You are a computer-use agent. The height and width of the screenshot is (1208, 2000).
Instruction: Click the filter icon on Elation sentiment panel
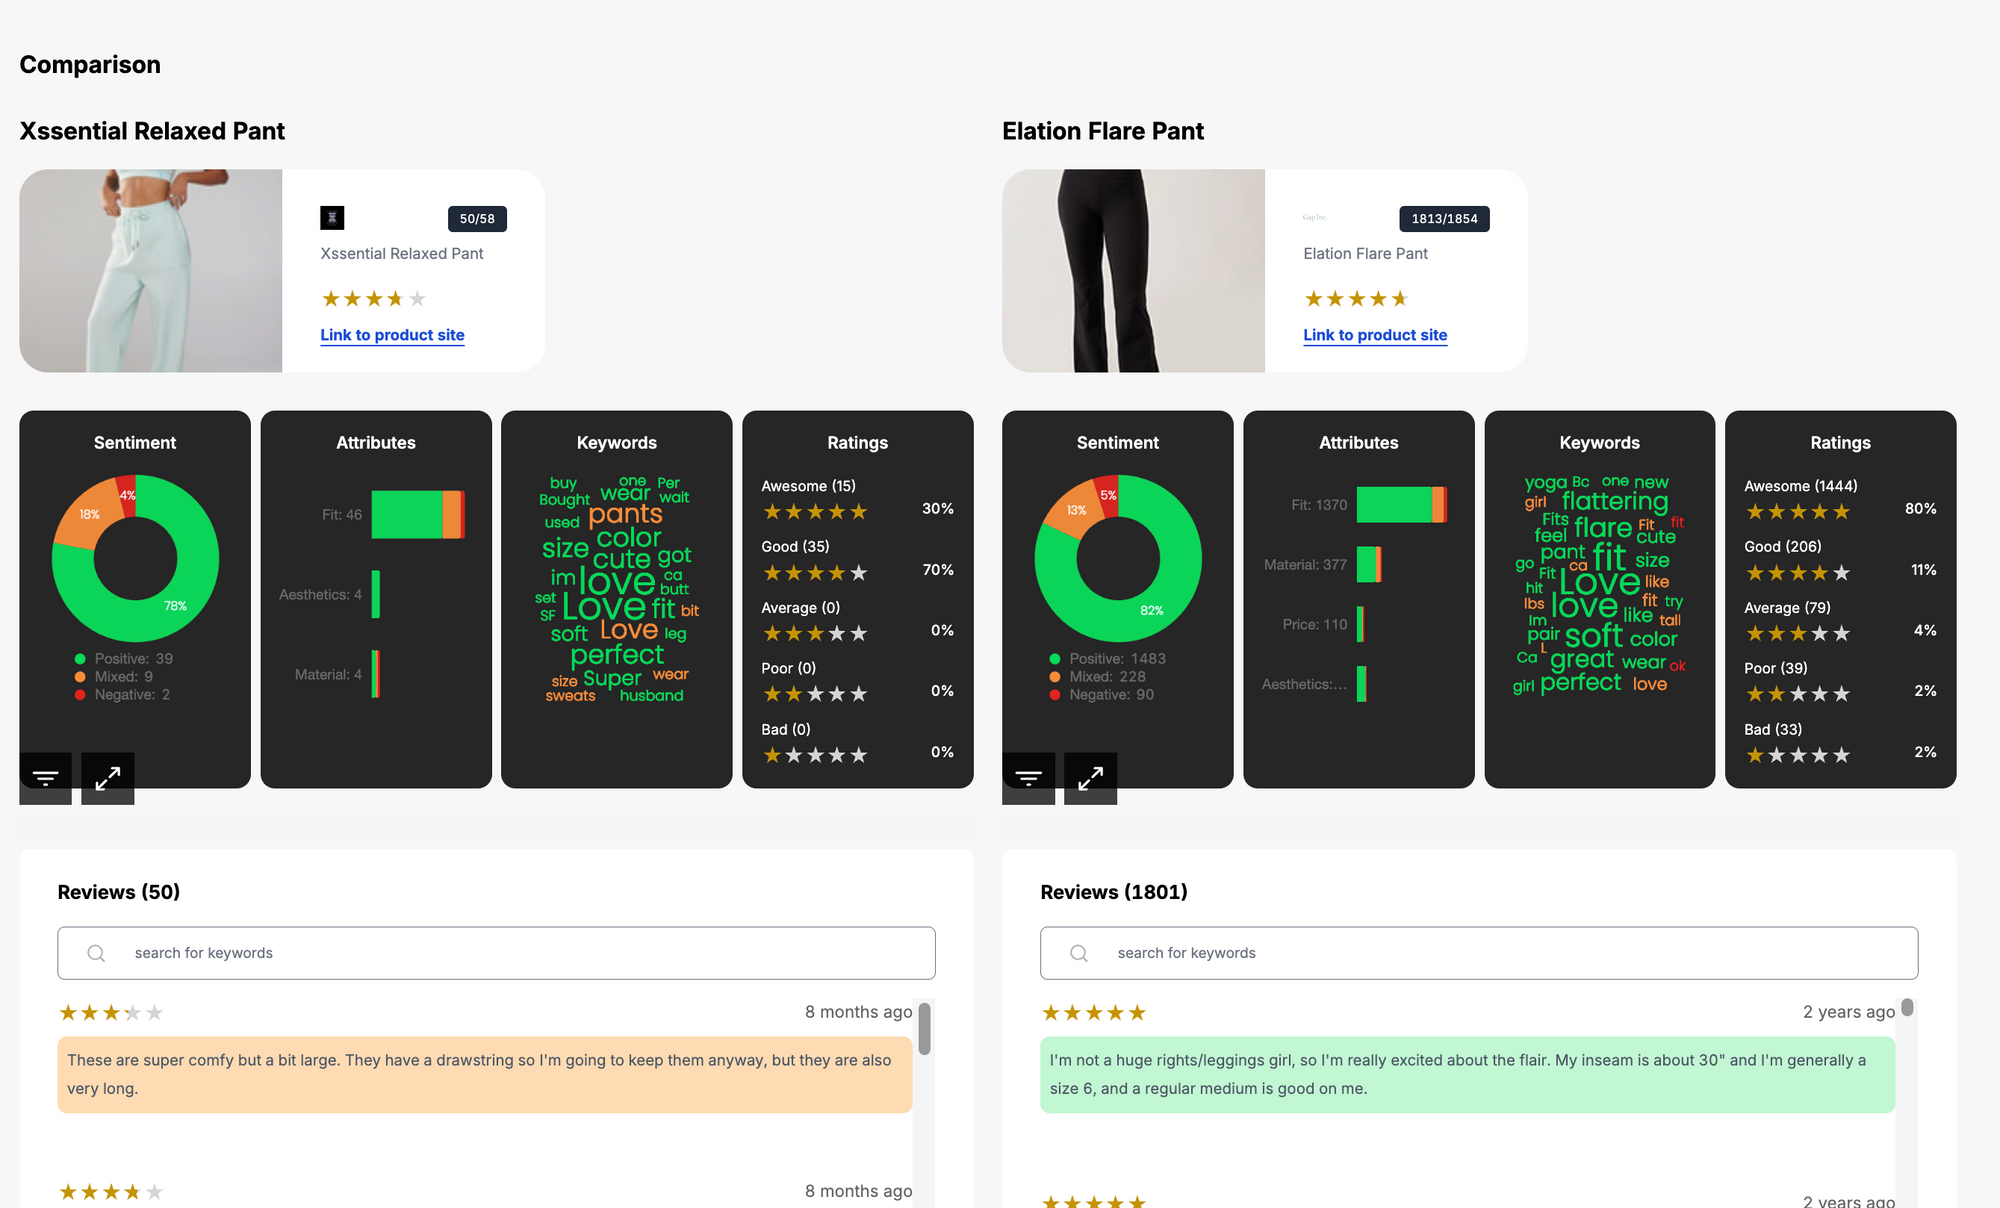[1029, 778]
